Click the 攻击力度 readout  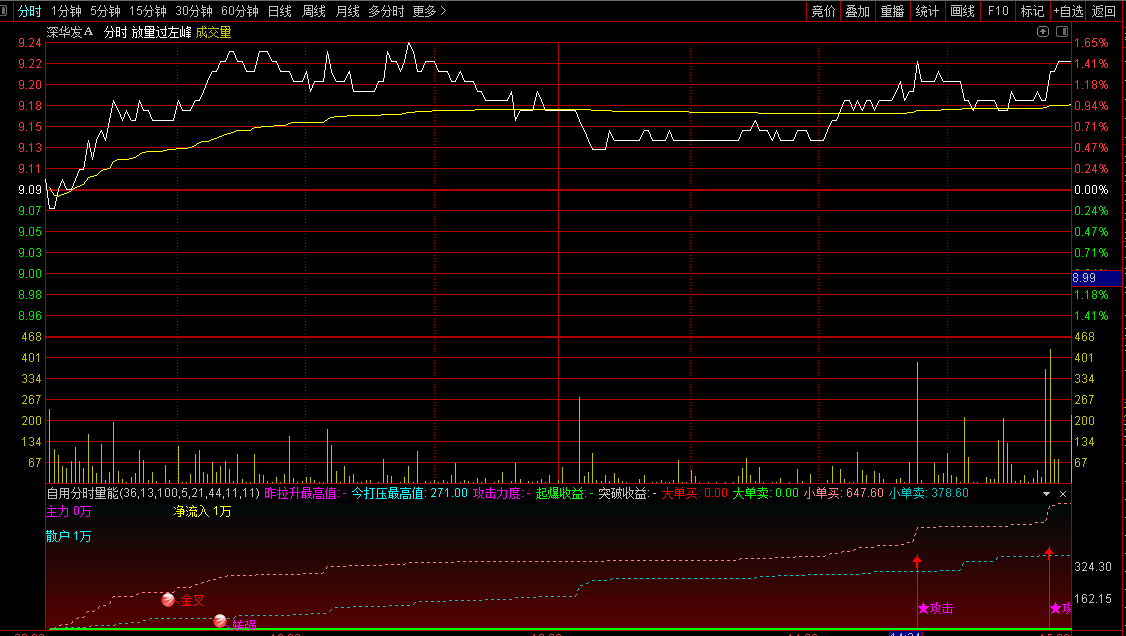502,494
